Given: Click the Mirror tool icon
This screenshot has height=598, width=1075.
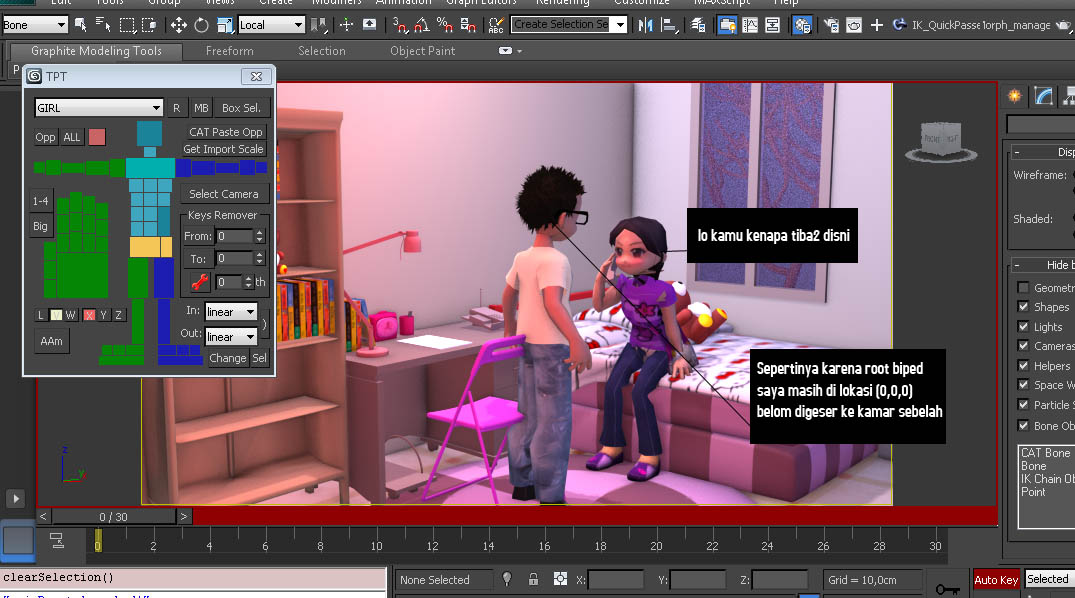Looking at the screenshot, I should pos(645,25).
